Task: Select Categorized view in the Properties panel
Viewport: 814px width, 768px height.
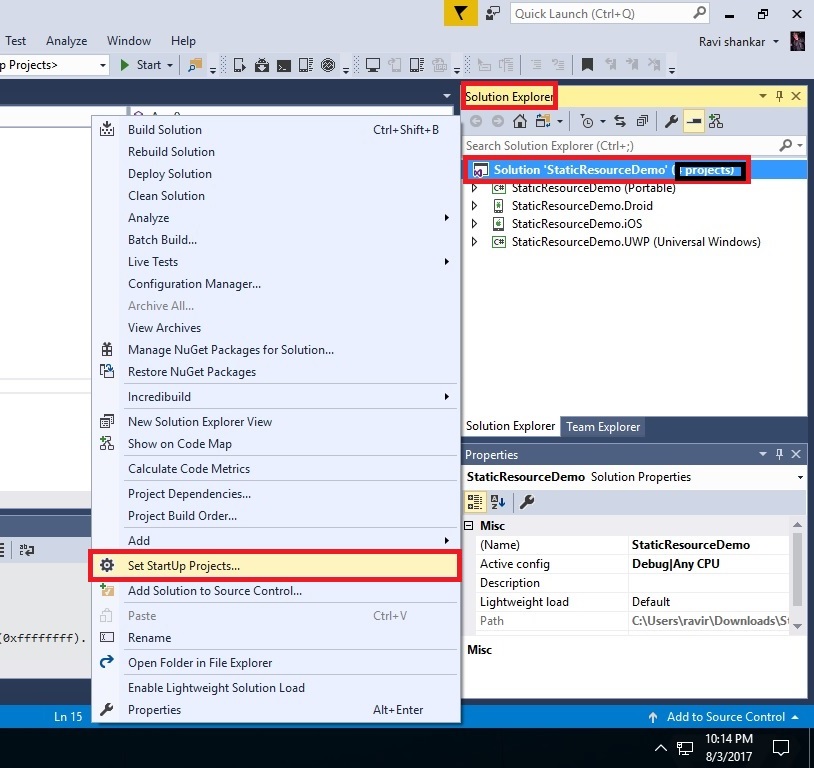Action: [477, 499]
